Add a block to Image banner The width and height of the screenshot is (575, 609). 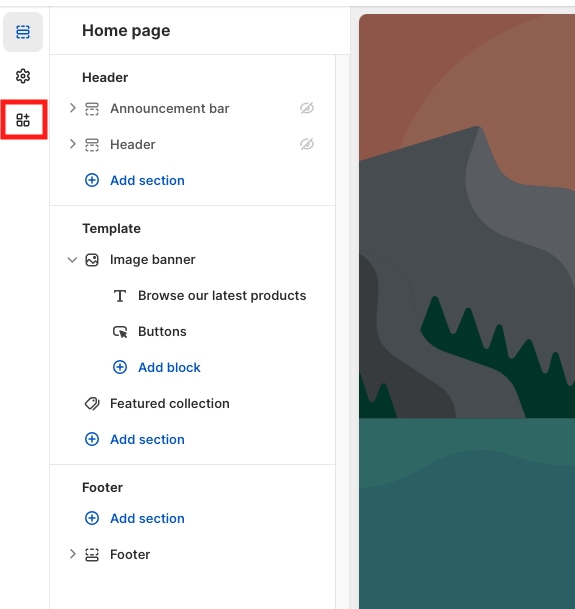click(169, 367)
